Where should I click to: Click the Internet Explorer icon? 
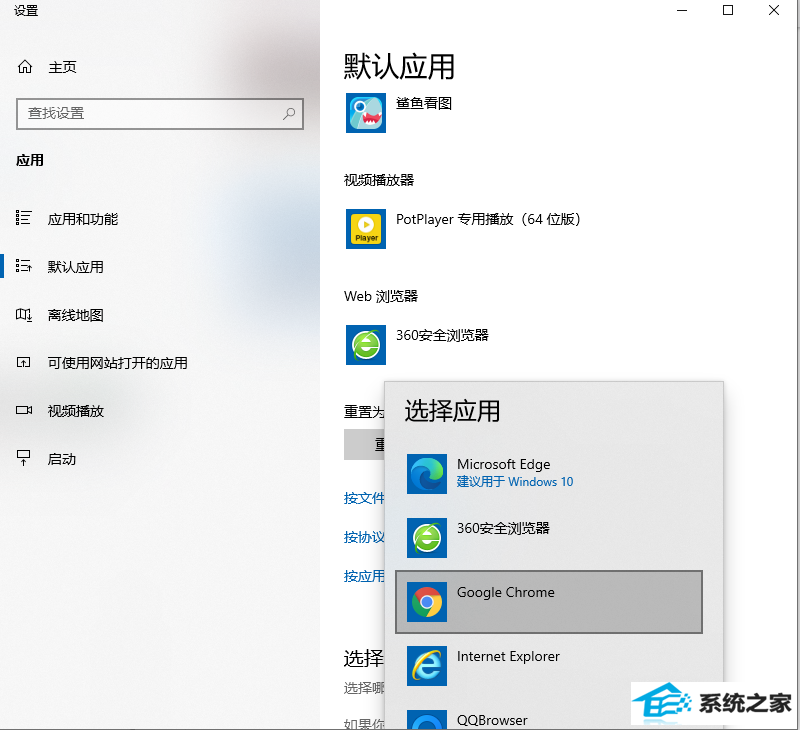pos(427,666)
